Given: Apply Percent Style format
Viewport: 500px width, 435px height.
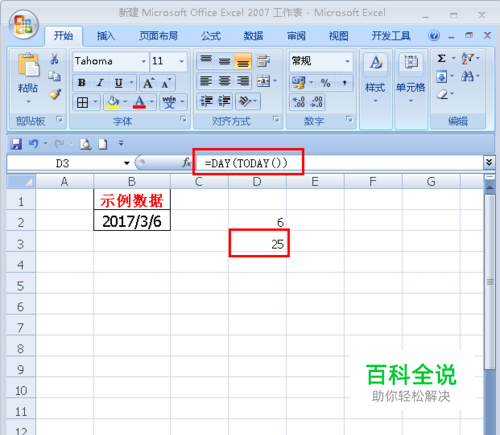Looking at the screenshot, I should click(x=325, y=83).
